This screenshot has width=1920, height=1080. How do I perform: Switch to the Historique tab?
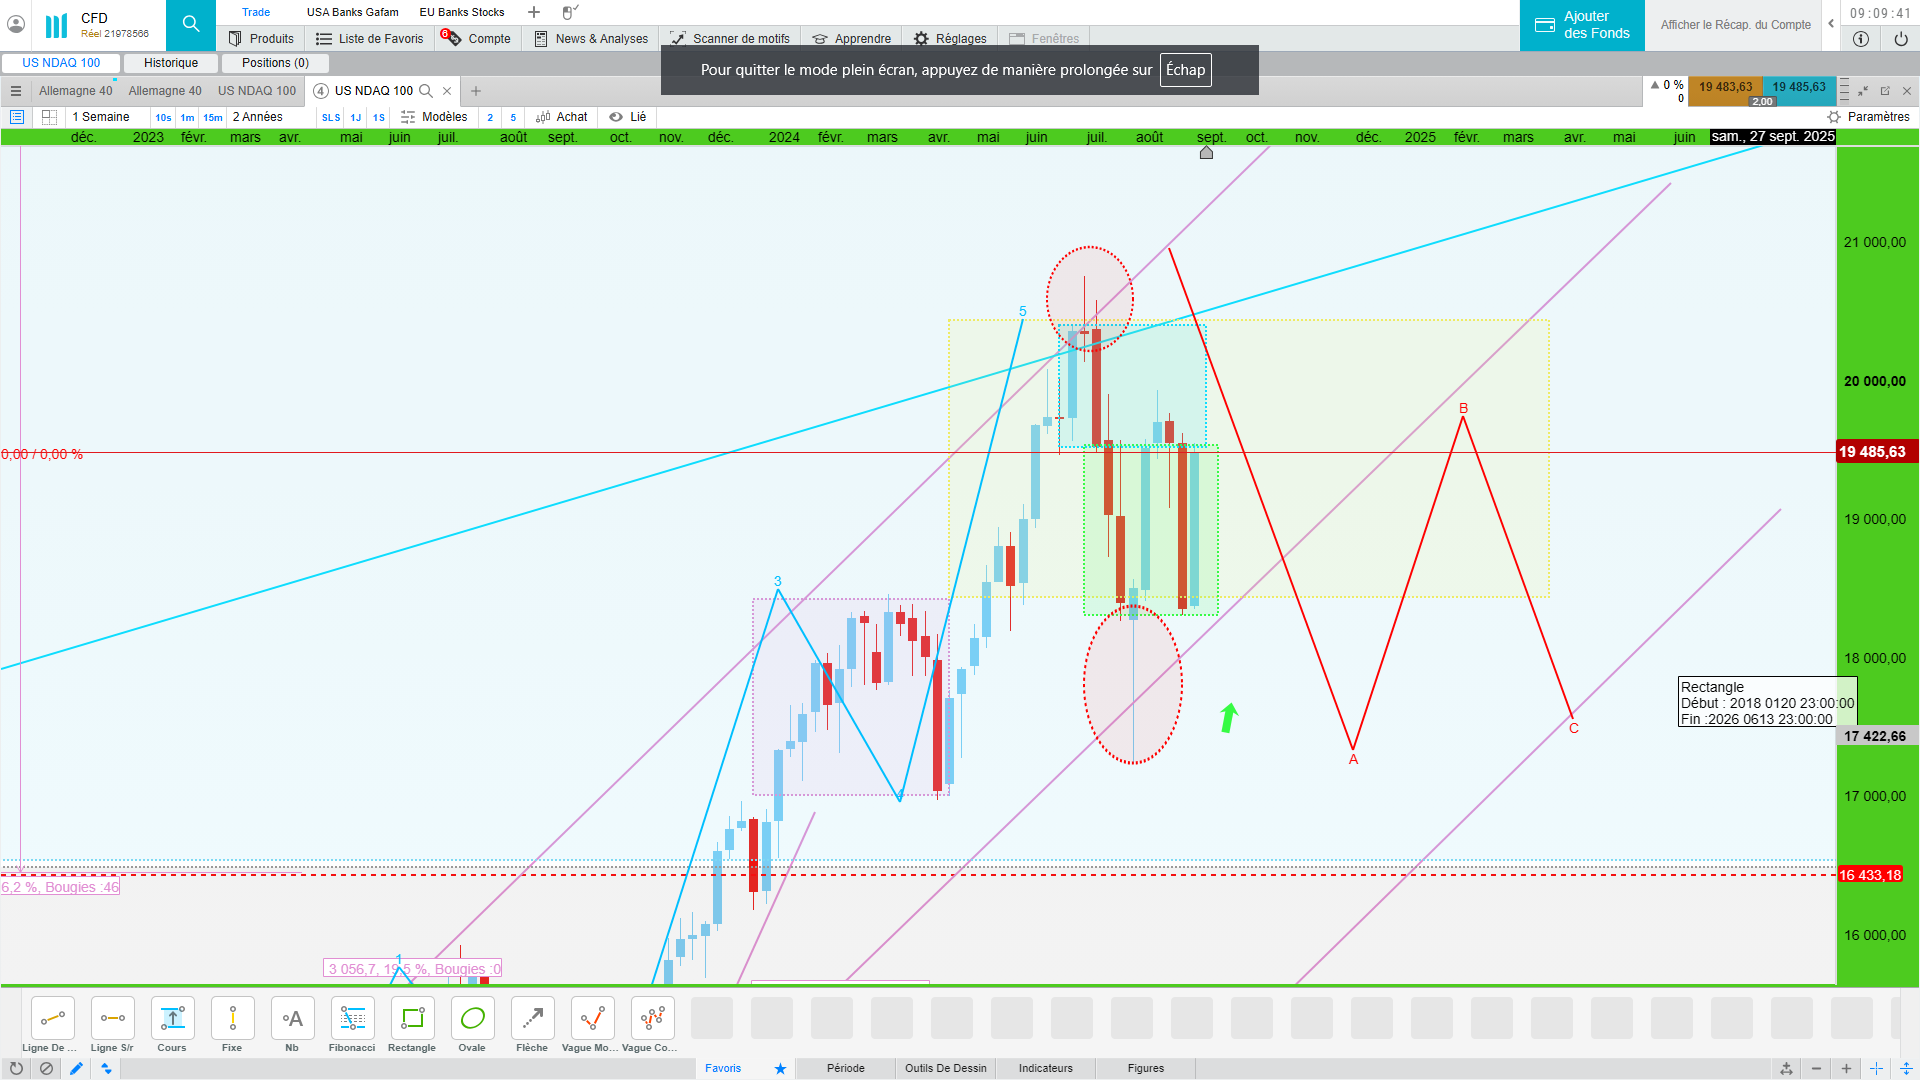(x=171, y=63)
